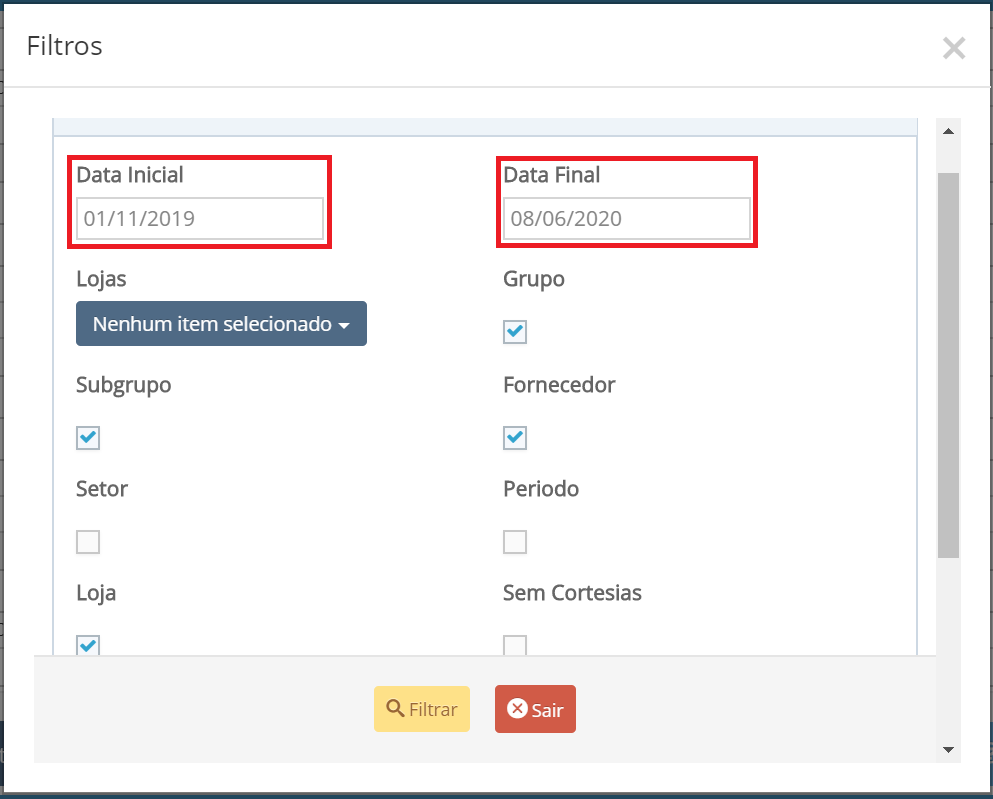Click the Sem Cortesias label
This screenshot has width=993, height=799.
572,593
